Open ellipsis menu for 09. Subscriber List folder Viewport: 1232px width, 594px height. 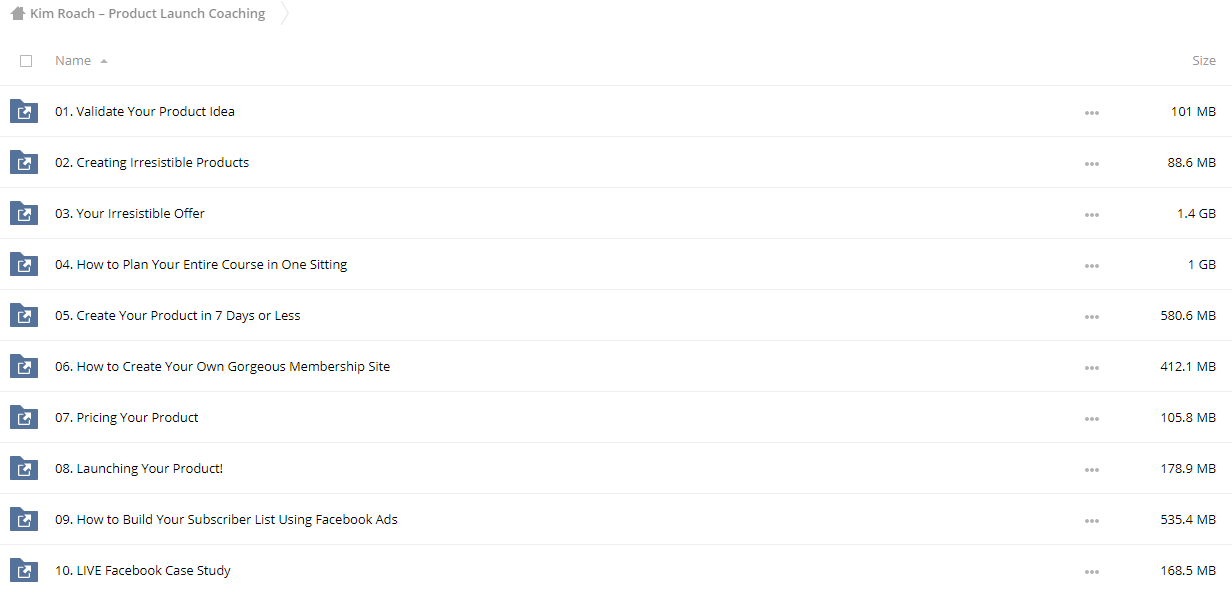click(1092, 520)
